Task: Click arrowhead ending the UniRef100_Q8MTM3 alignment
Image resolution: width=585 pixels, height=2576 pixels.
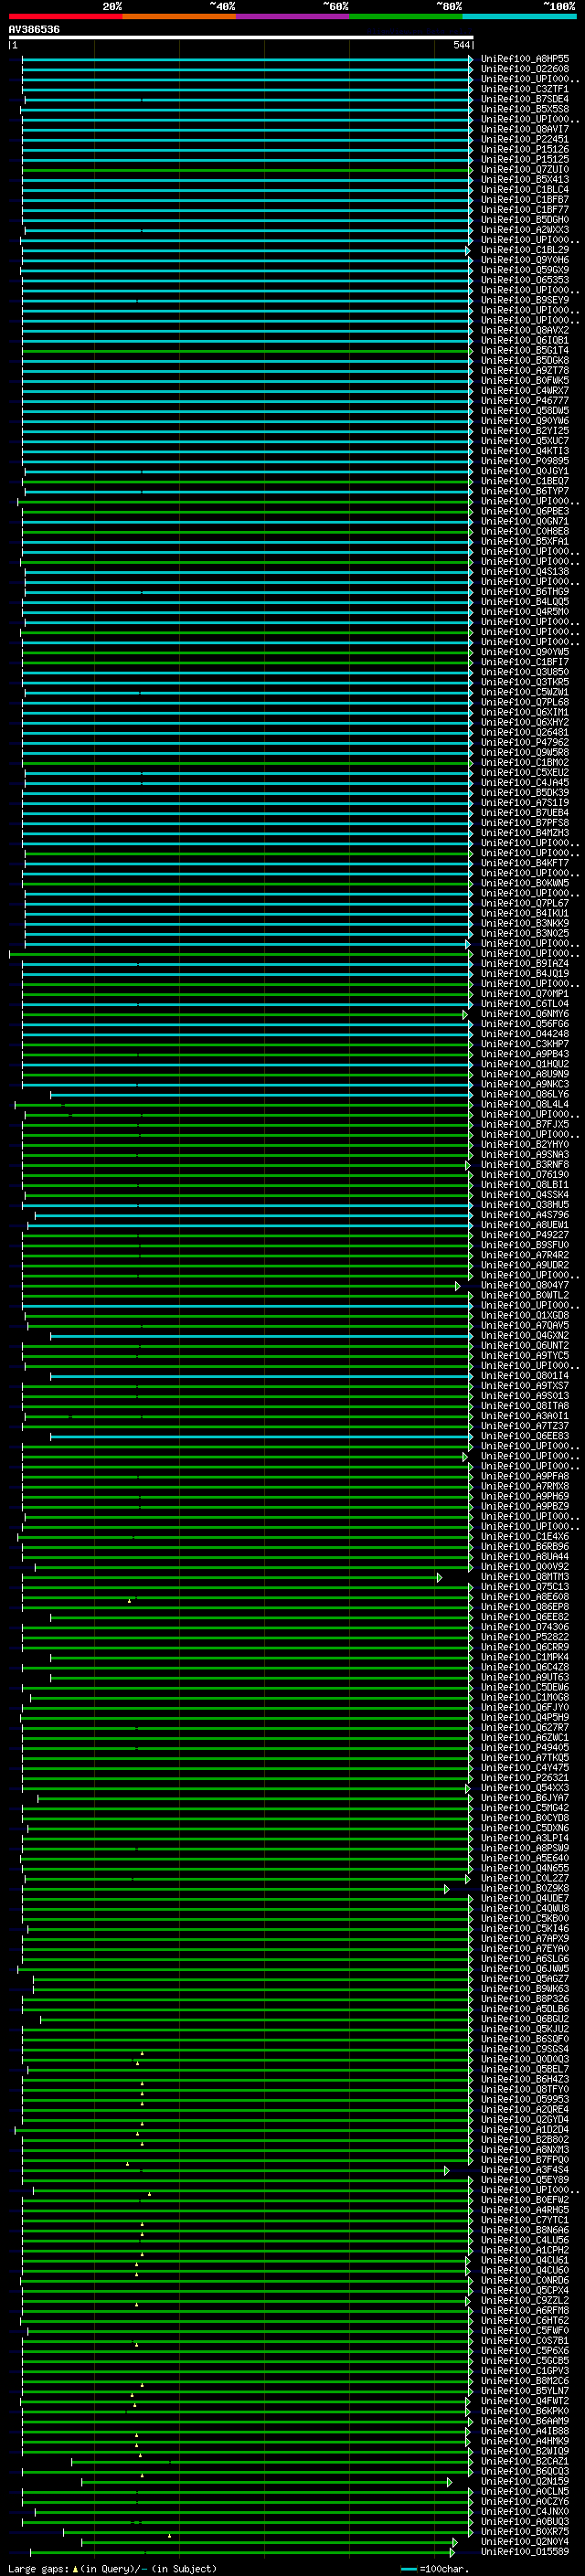Action: click(x=439, y=1578)
